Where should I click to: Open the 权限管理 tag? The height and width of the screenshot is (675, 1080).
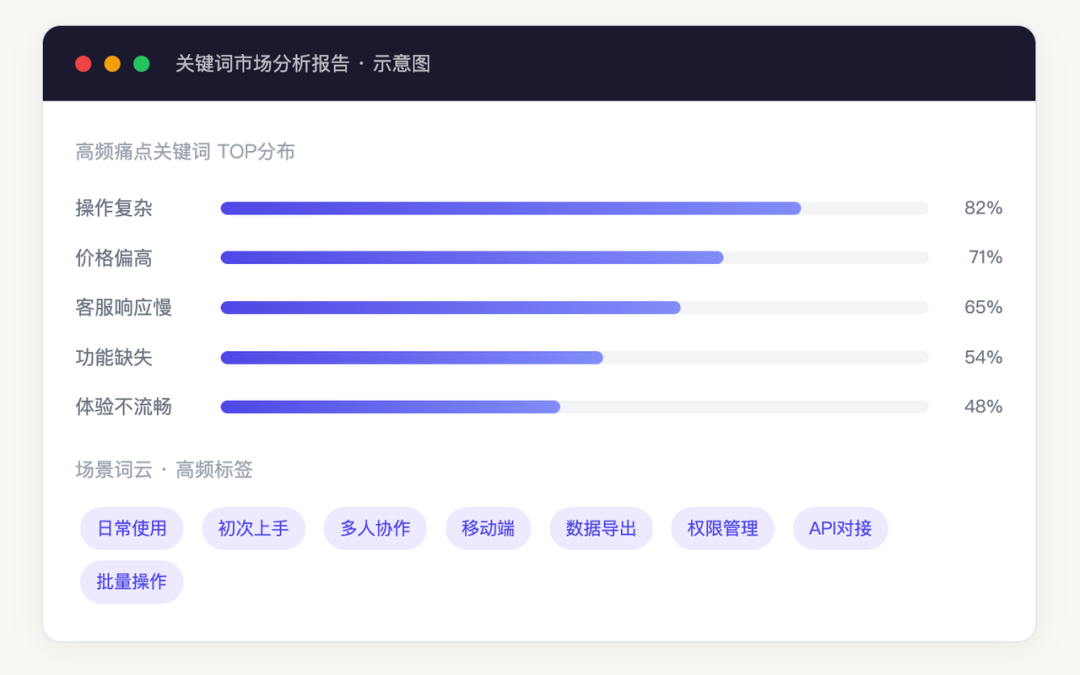723,528
